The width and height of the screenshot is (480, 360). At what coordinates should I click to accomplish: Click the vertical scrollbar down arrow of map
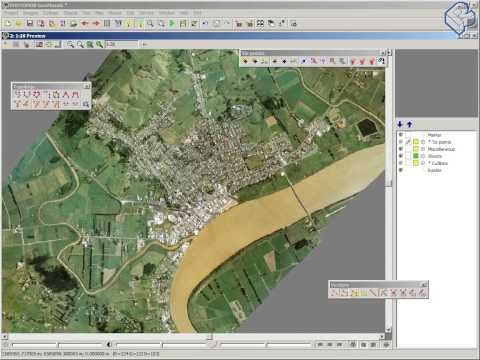click(x=389, y=329)
